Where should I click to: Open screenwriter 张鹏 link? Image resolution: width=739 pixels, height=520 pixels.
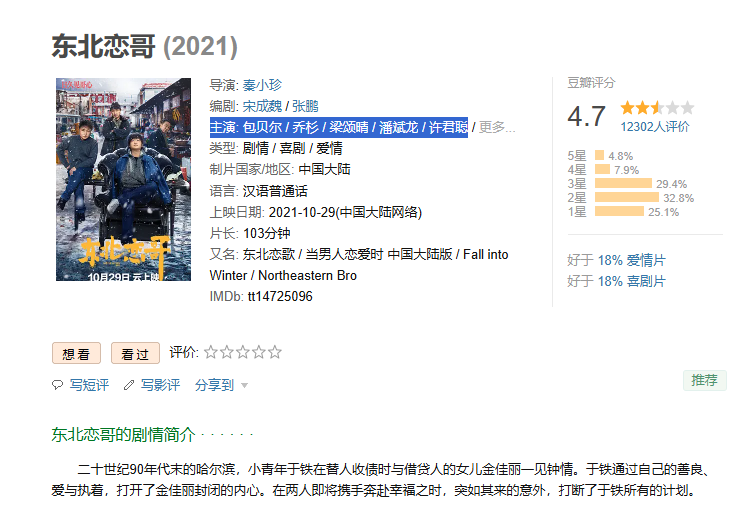pos(305,106)
